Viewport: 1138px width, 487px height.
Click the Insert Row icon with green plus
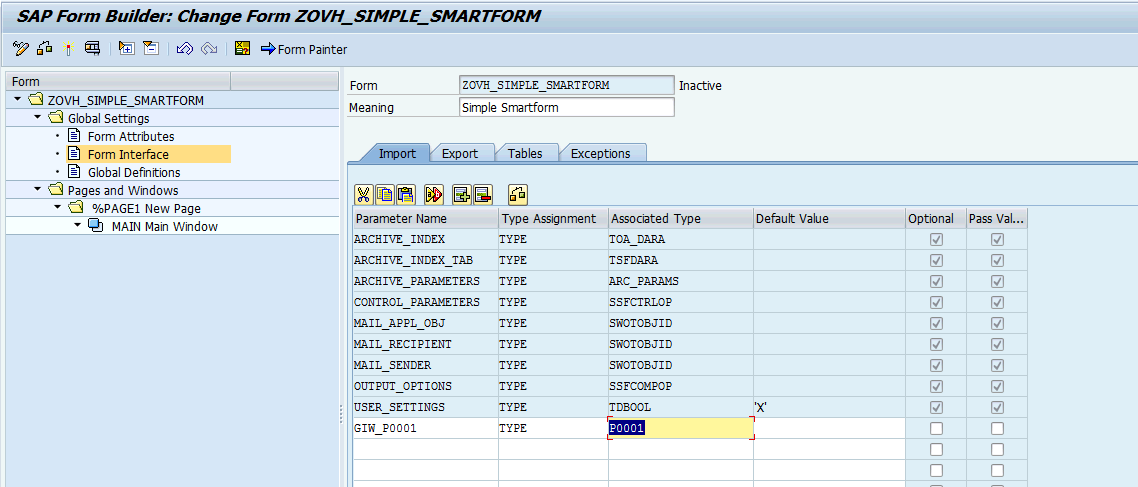[x=462, y=195]
